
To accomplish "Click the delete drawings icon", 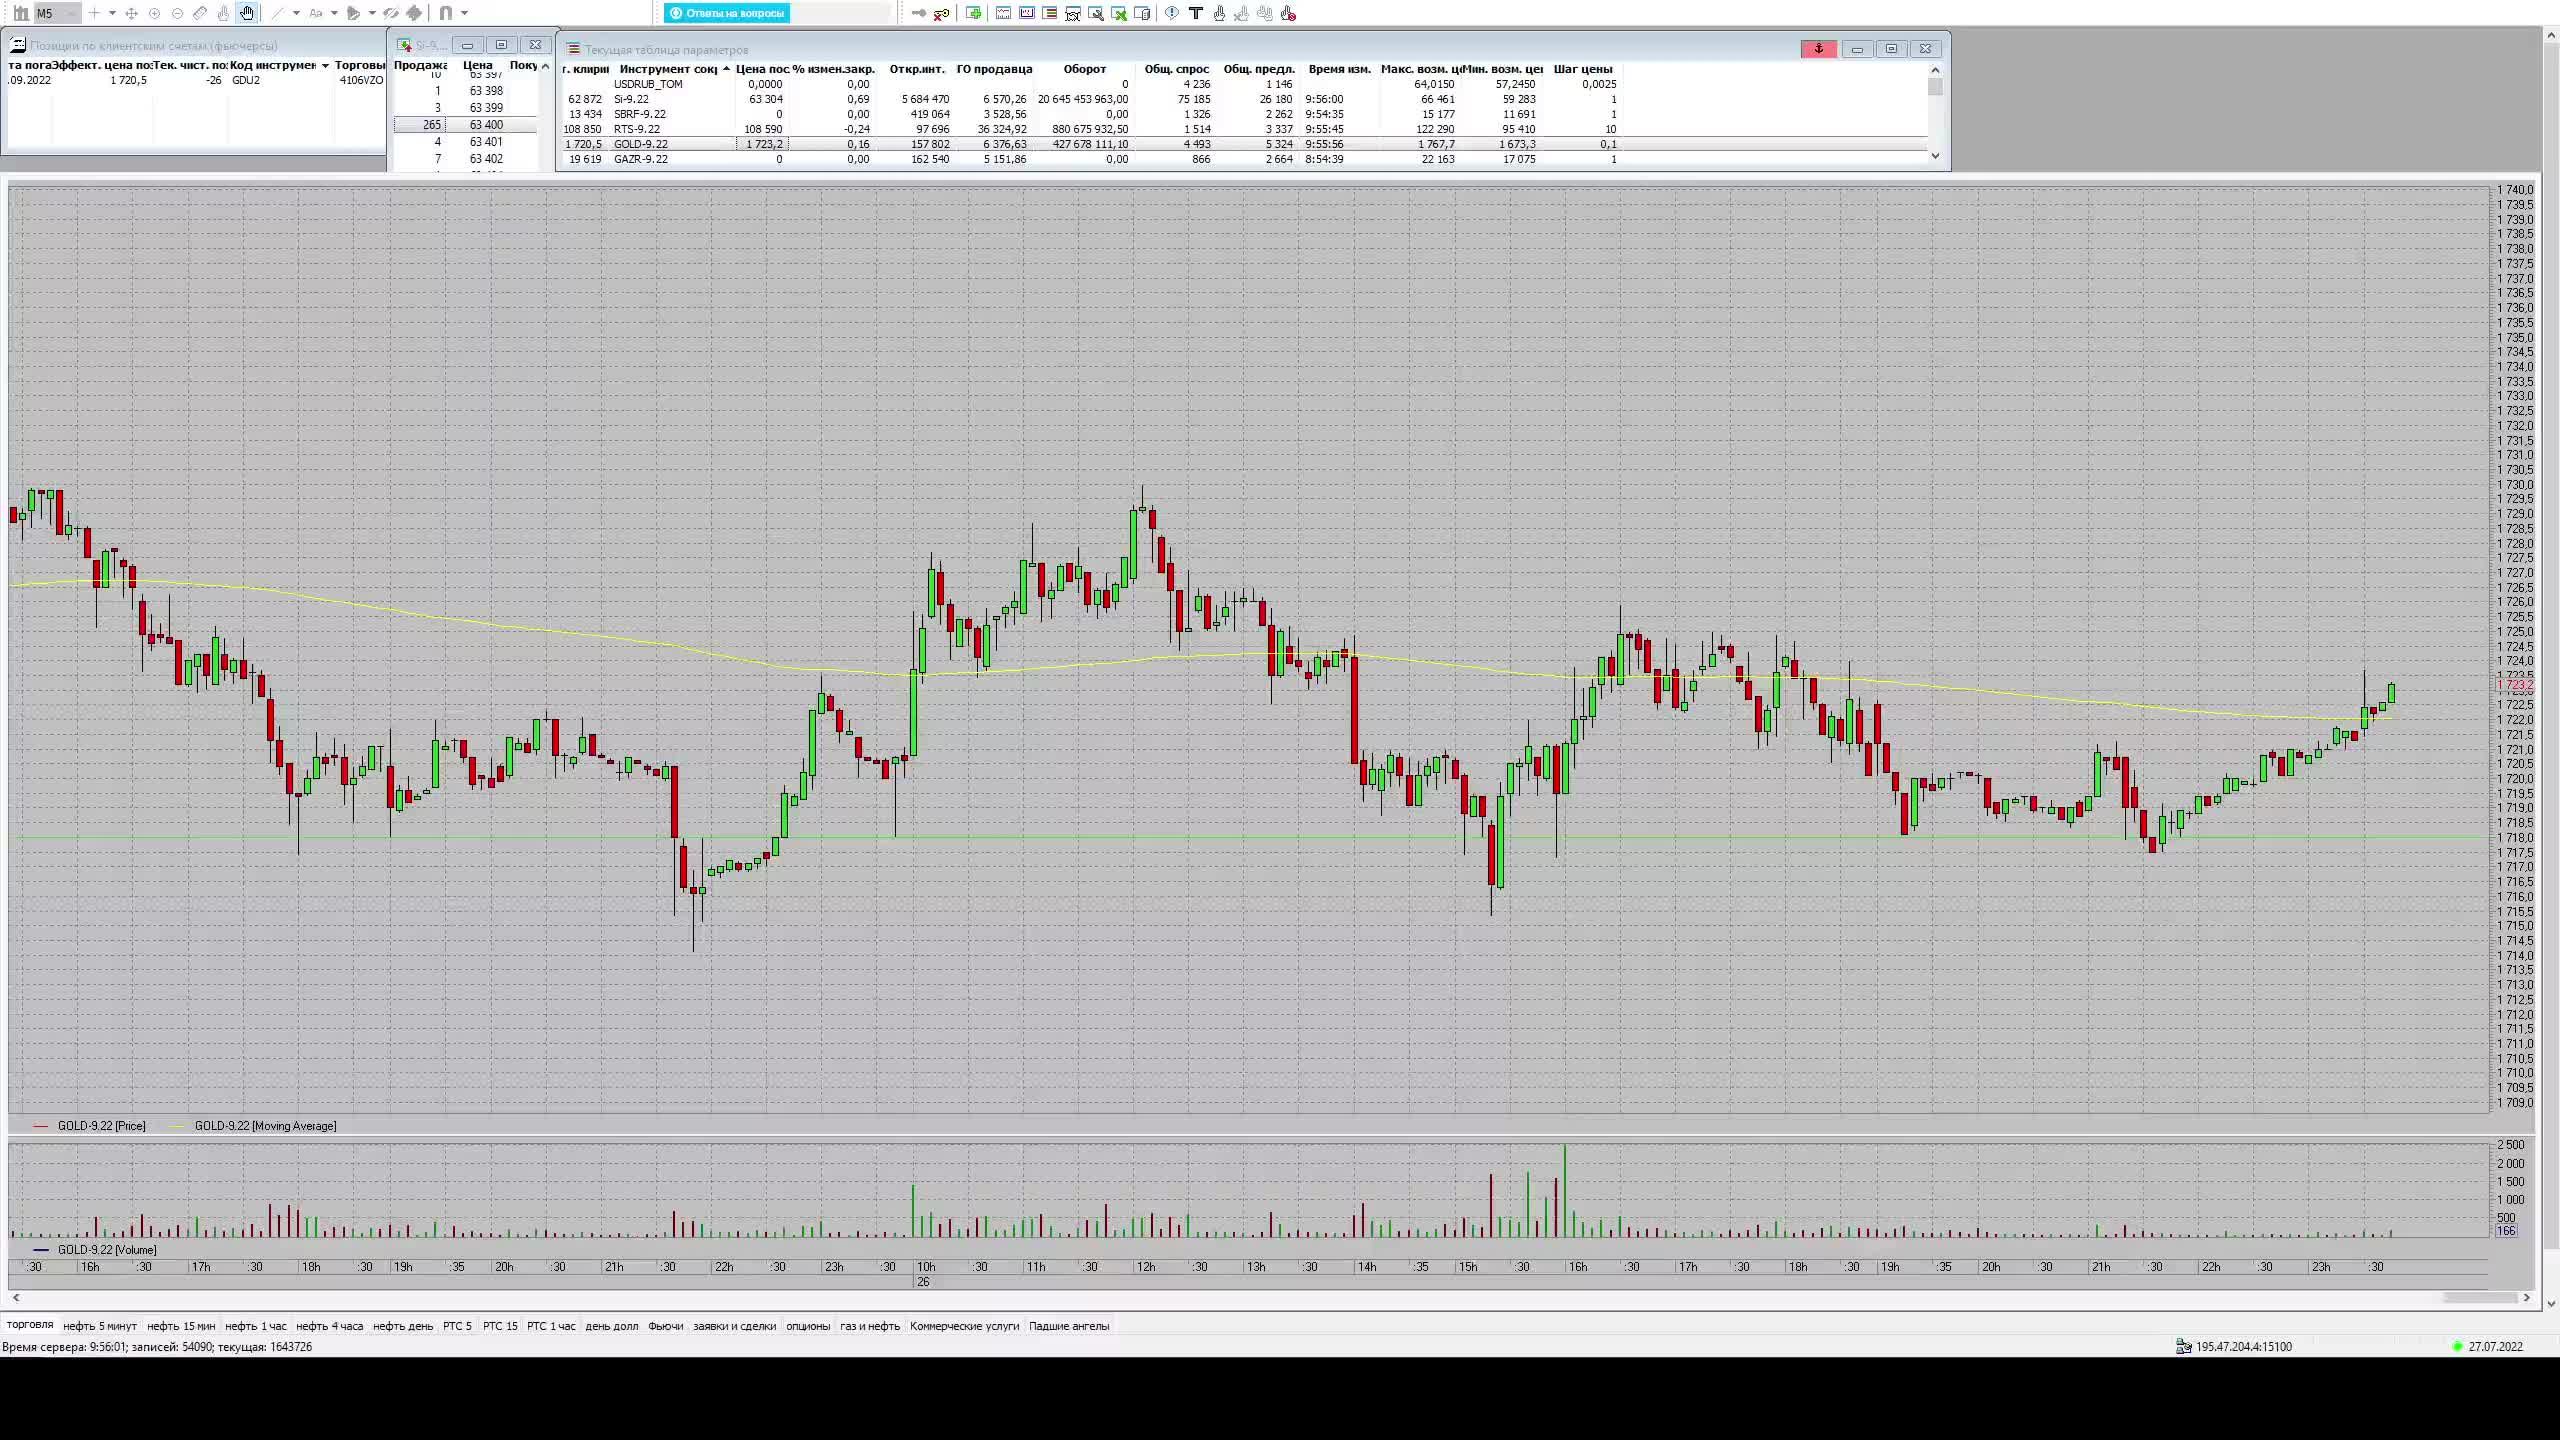I will (x=414, y=13).
